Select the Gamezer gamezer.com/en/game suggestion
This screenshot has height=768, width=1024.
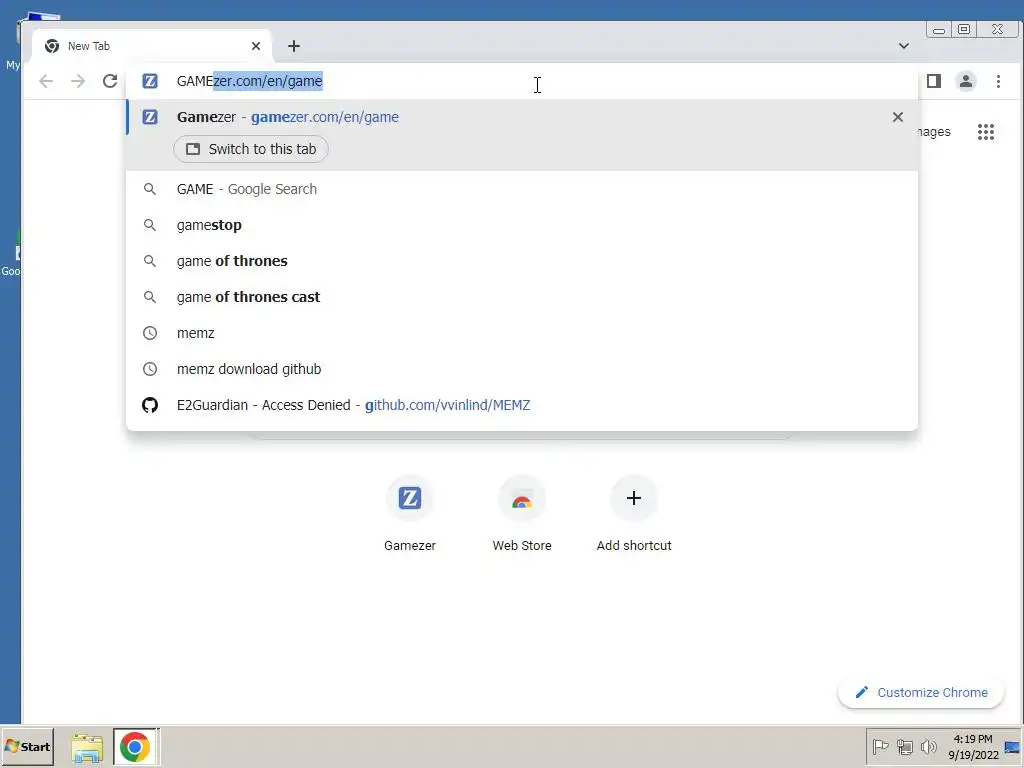522,117
